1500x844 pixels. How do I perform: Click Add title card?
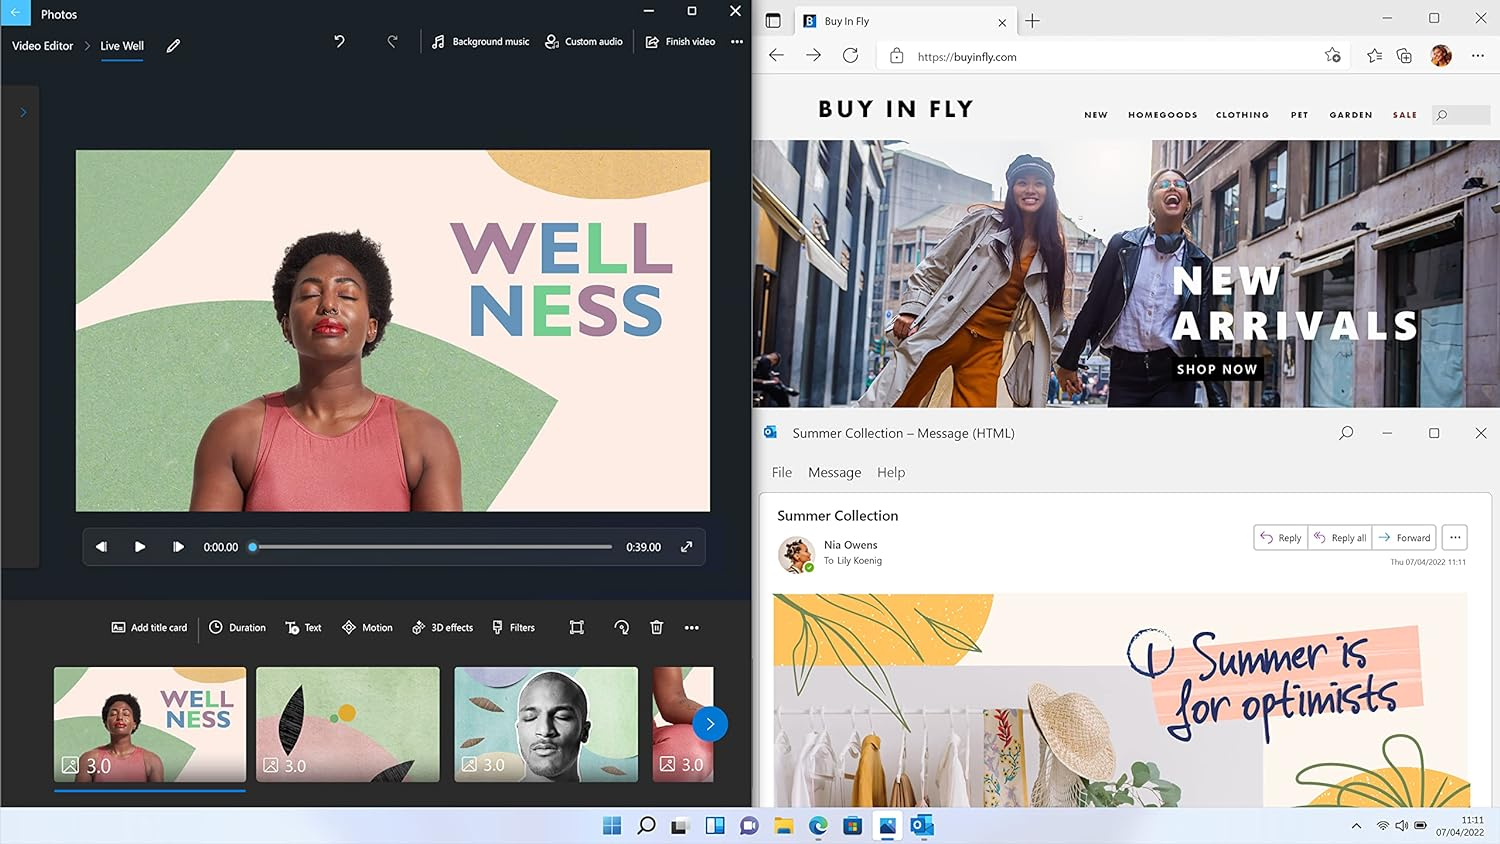point(149,627)
